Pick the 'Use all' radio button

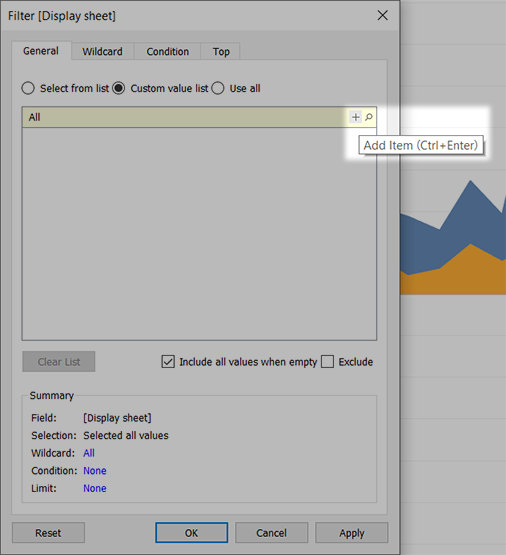[218, 88]
